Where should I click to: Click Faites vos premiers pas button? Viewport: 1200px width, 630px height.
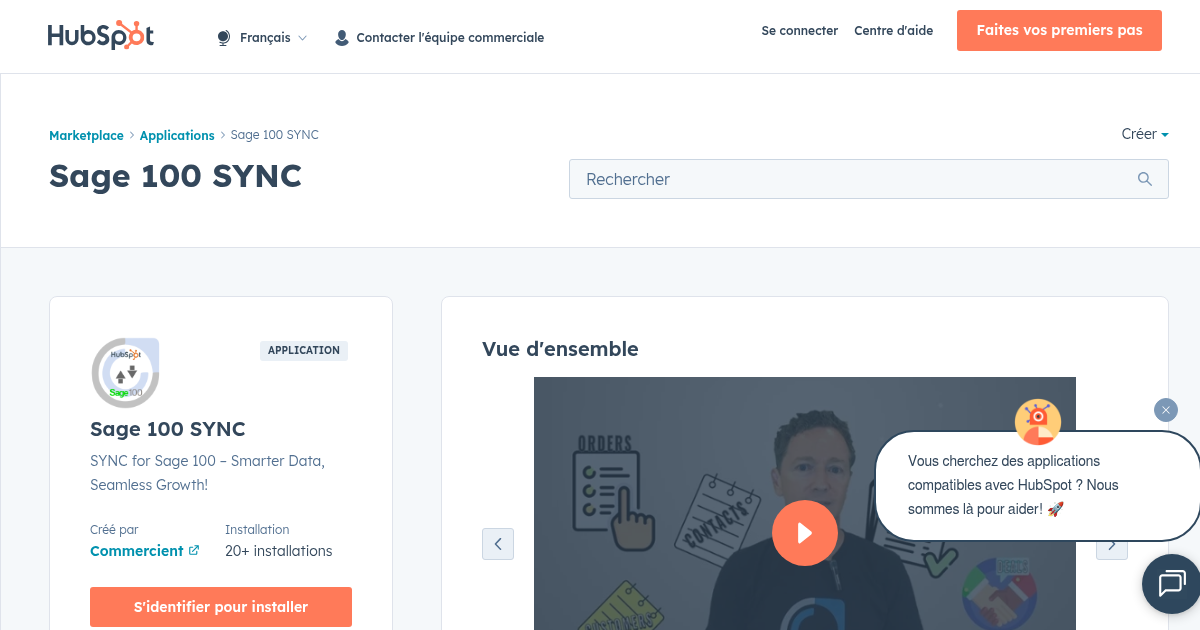(1059, 30)
